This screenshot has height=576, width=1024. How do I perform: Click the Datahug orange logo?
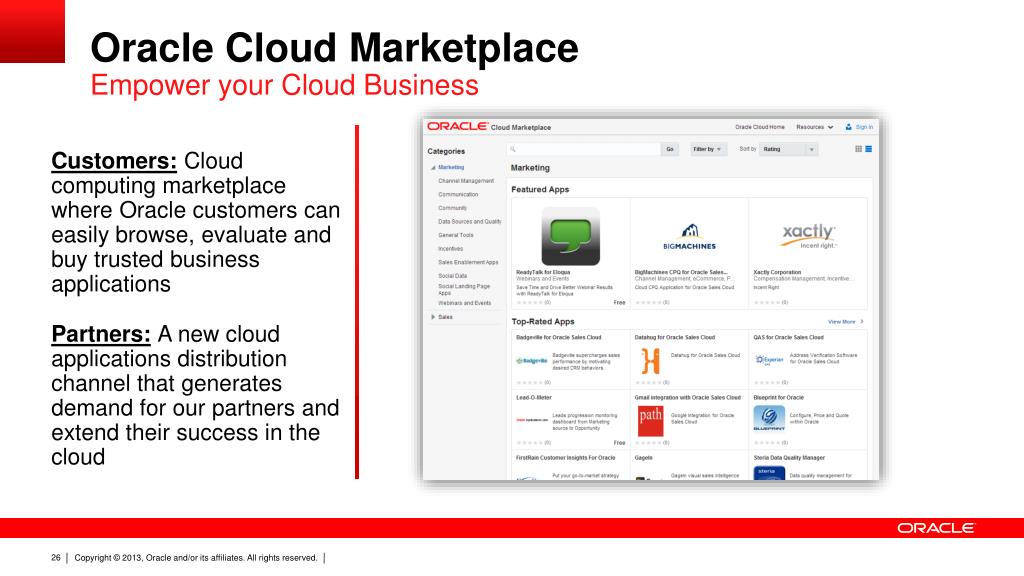coord(650,360)
